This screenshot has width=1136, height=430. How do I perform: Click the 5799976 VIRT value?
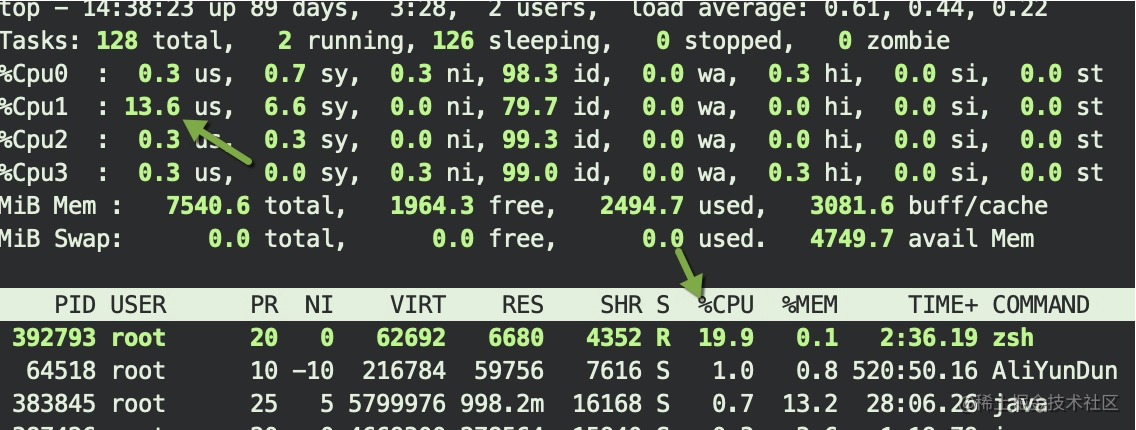point(397,404)
